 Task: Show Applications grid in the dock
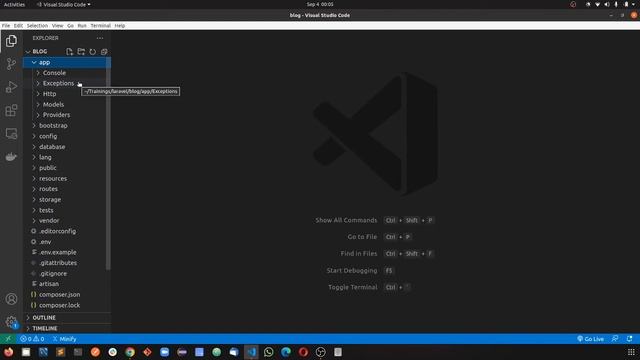(631, 352)
